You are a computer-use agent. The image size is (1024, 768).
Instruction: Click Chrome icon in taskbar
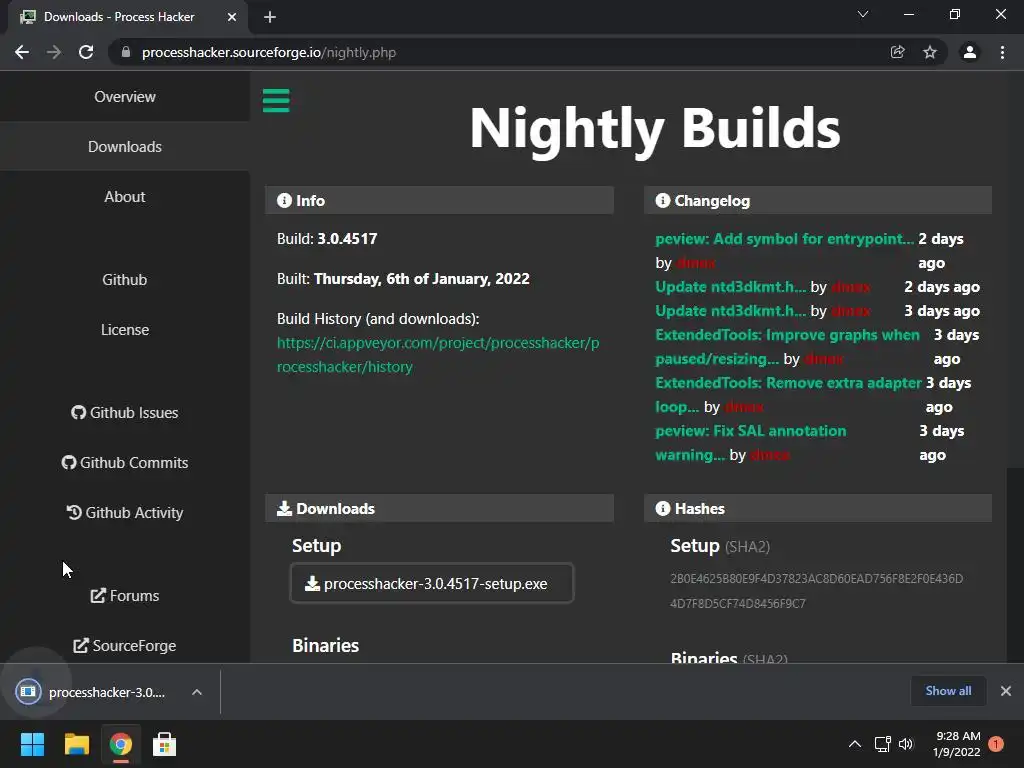tap(121, 744)
